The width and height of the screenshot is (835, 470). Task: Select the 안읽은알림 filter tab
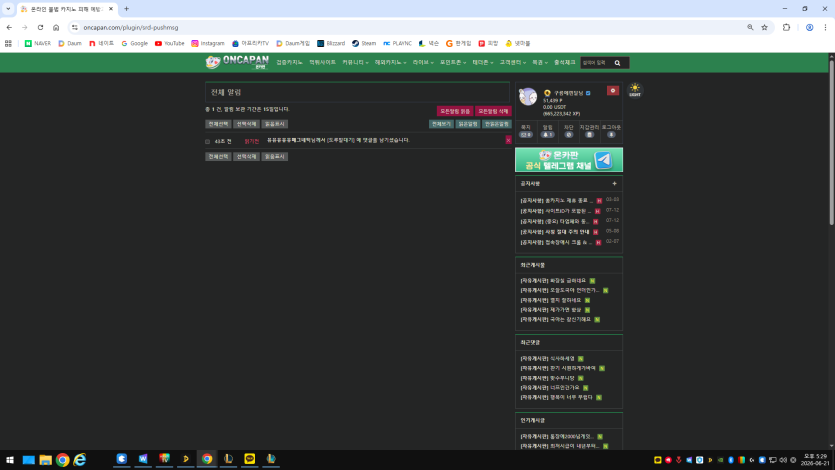coord(496,124)
